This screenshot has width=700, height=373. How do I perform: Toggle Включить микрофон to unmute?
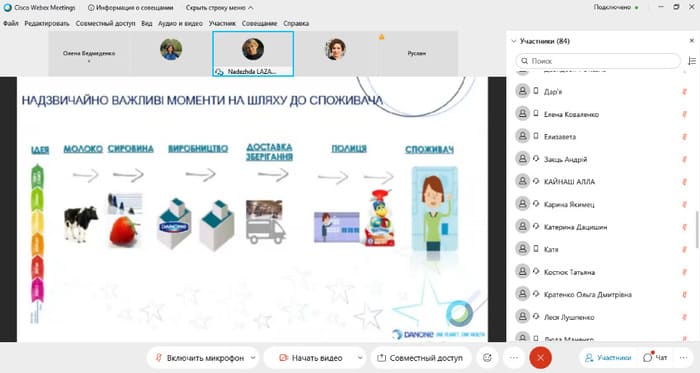click(200, 358)
